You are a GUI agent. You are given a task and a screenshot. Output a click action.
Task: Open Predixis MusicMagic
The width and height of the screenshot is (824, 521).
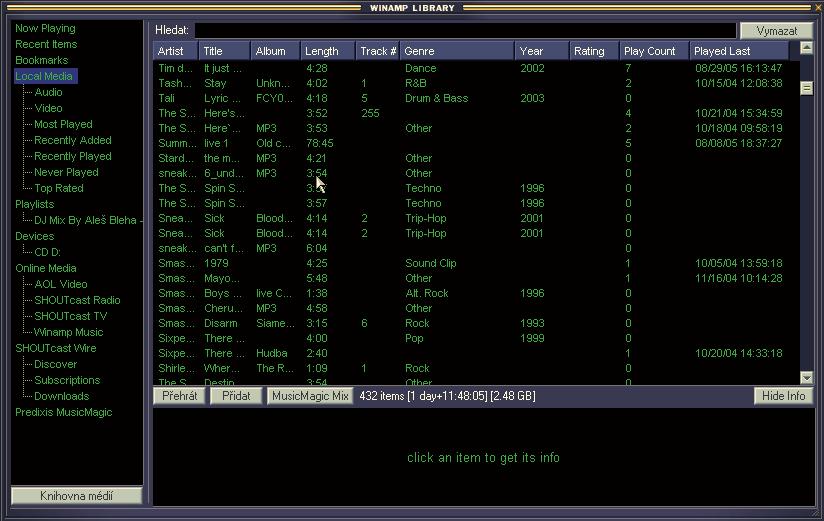[64, 412]
